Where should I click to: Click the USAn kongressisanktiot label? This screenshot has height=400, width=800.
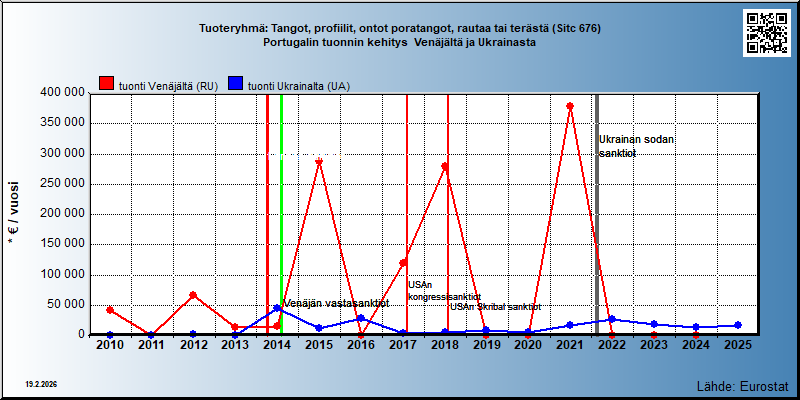pos(444,290)
